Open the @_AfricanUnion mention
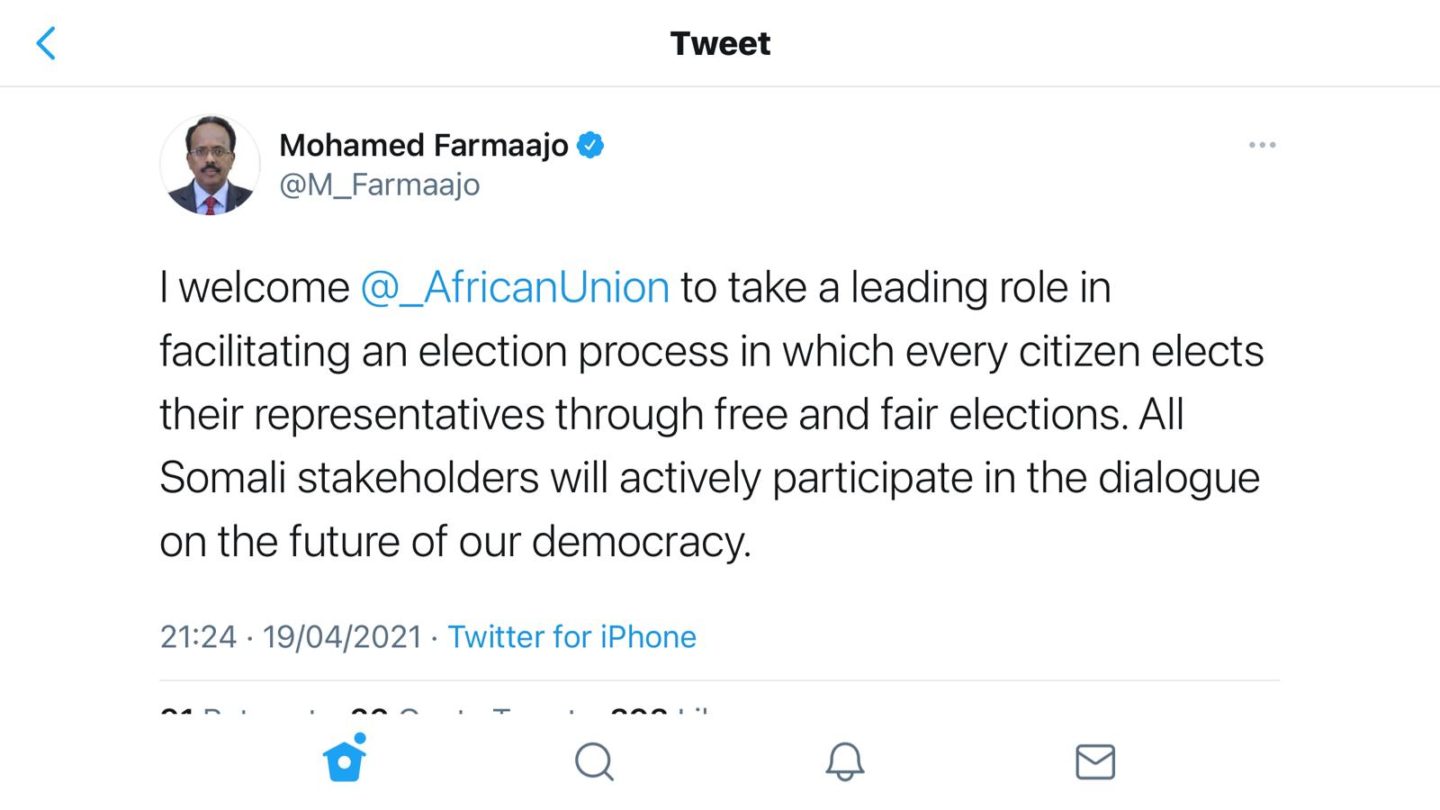 (515, 288)
